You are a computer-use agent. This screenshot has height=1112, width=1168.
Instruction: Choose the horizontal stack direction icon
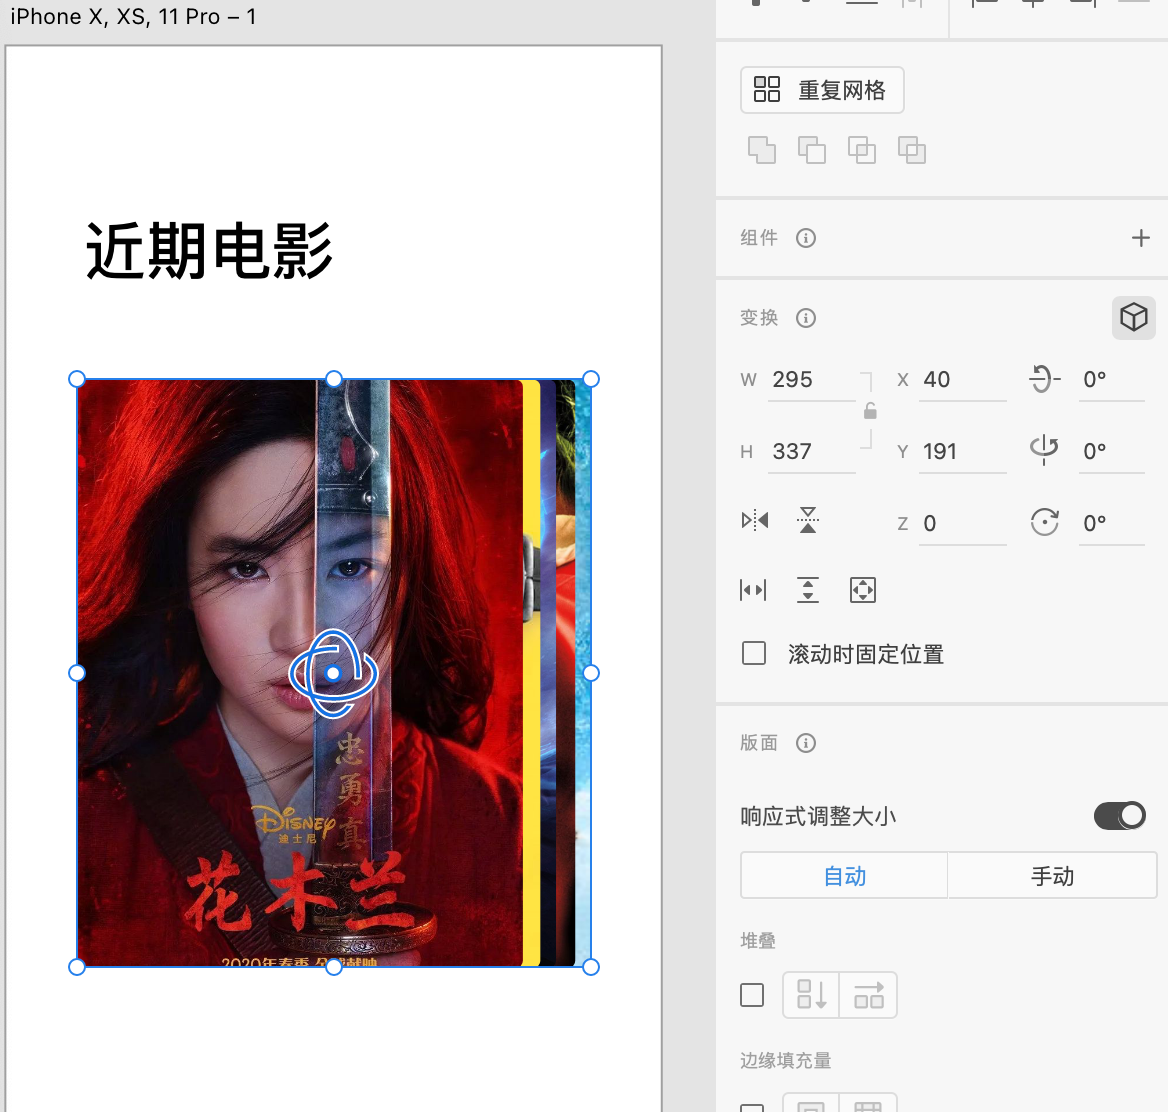click(868, 995)
